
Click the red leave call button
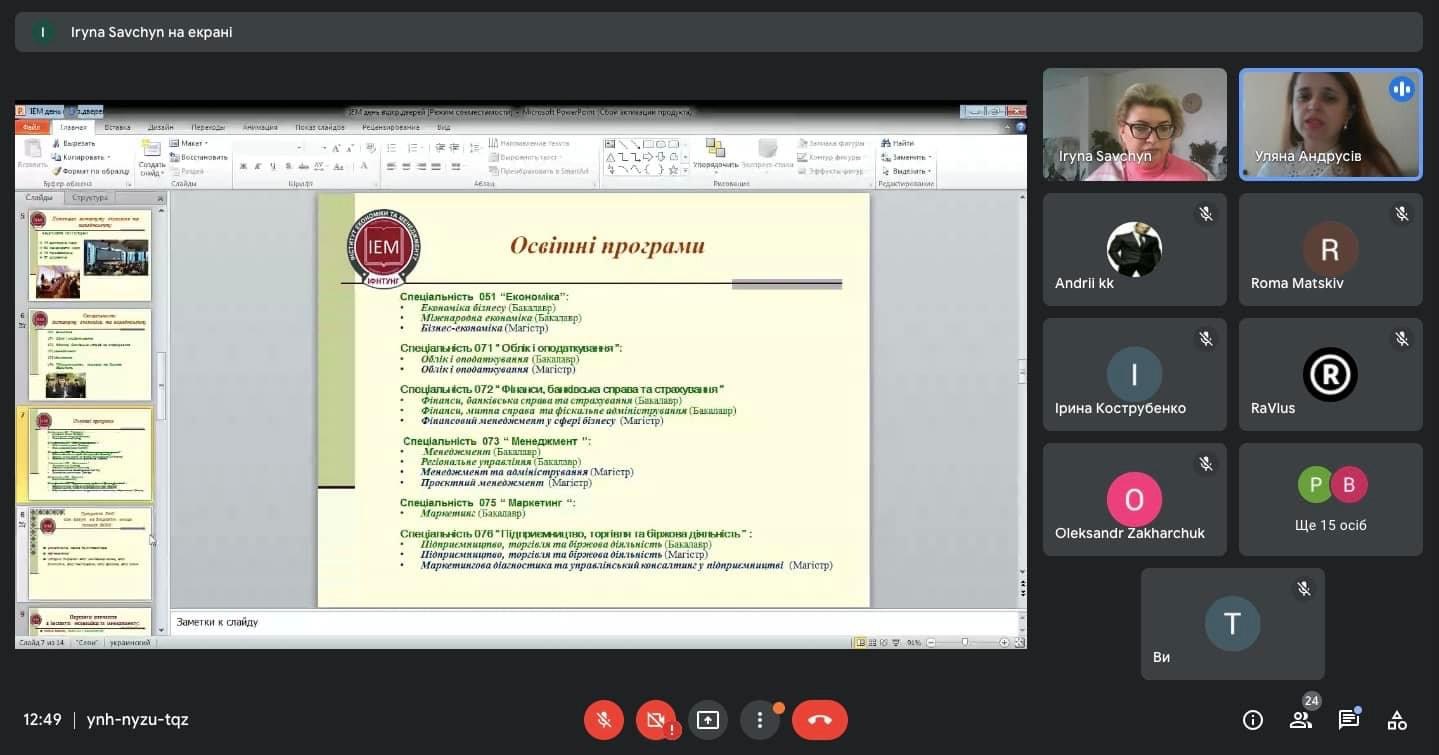819,720
